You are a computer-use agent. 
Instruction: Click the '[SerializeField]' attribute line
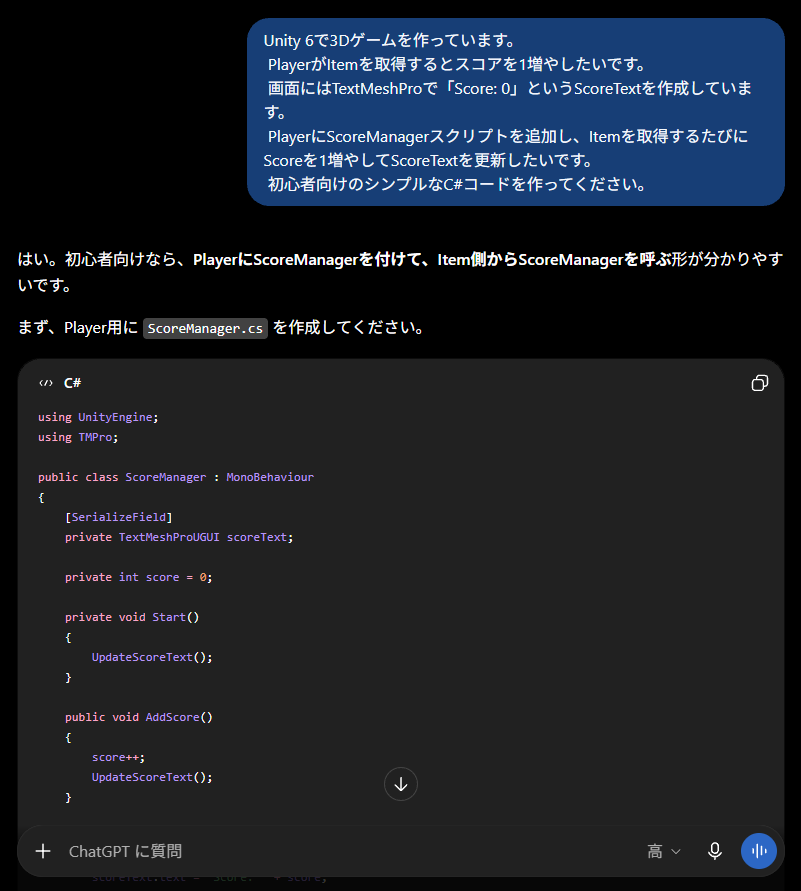118,517
